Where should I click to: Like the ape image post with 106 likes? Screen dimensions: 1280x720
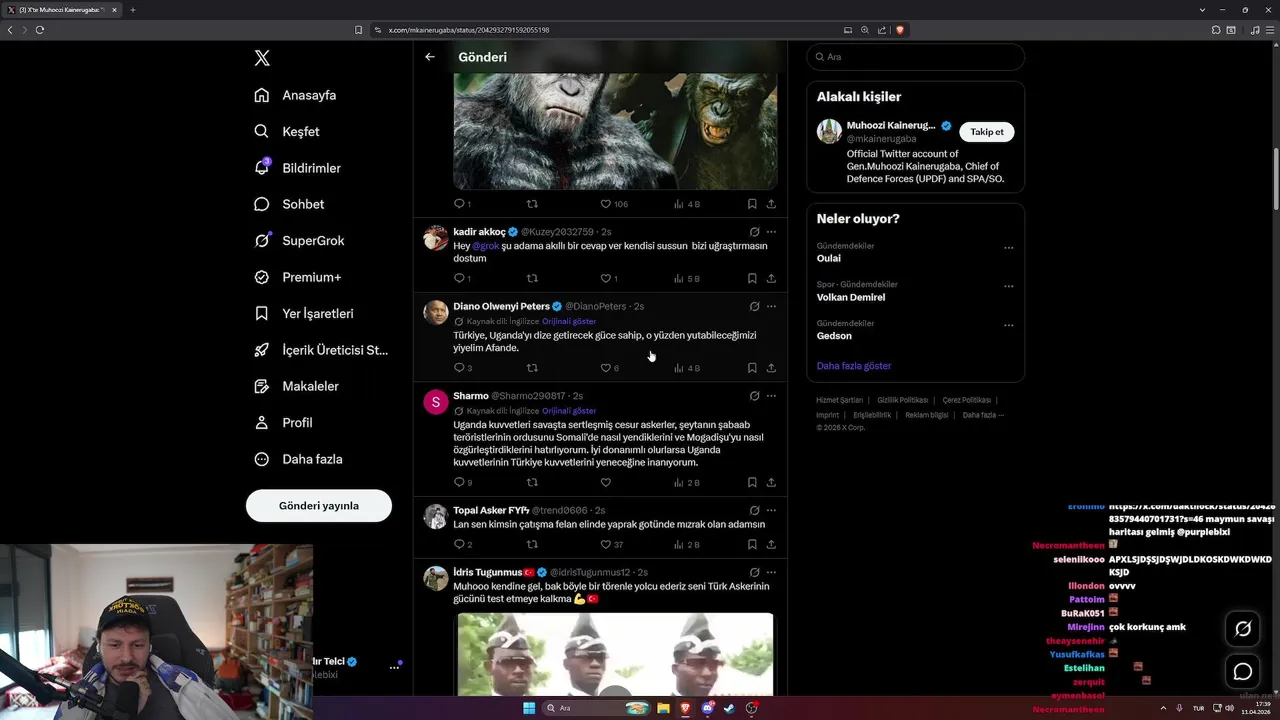click(x=605, y=204)
